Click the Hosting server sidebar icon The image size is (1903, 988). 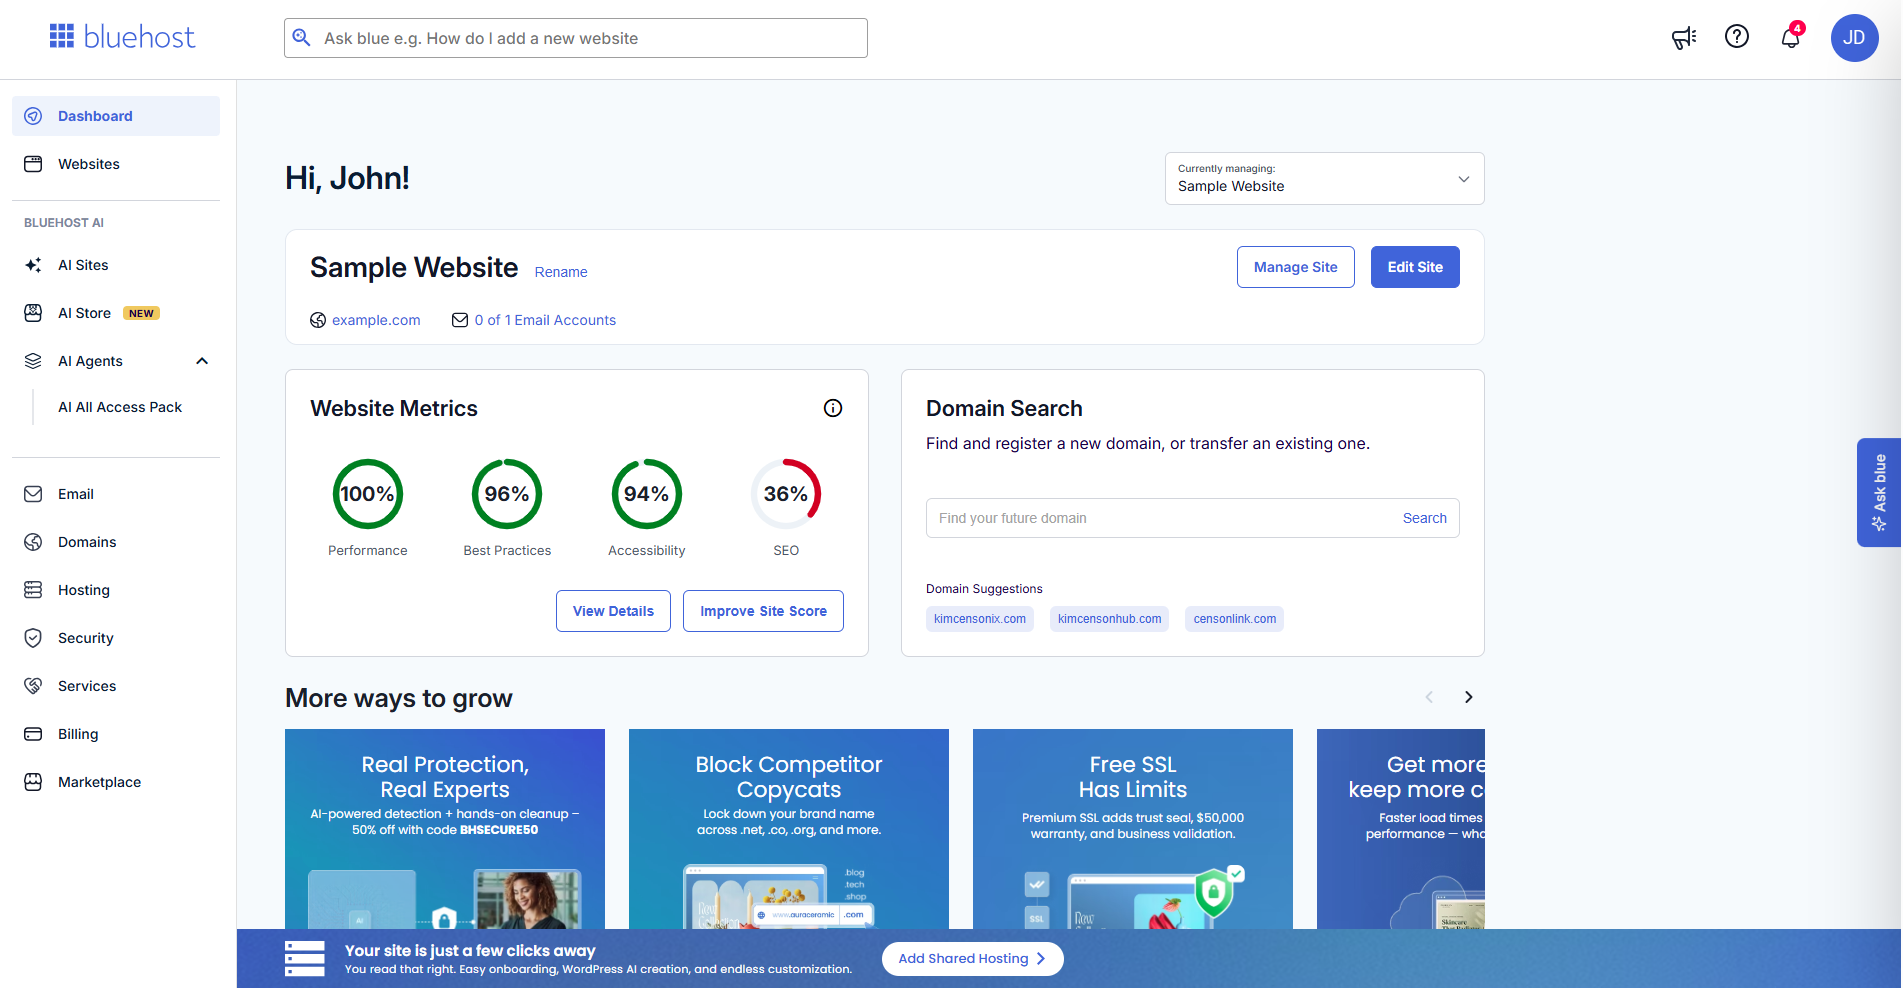click(33, 590)
